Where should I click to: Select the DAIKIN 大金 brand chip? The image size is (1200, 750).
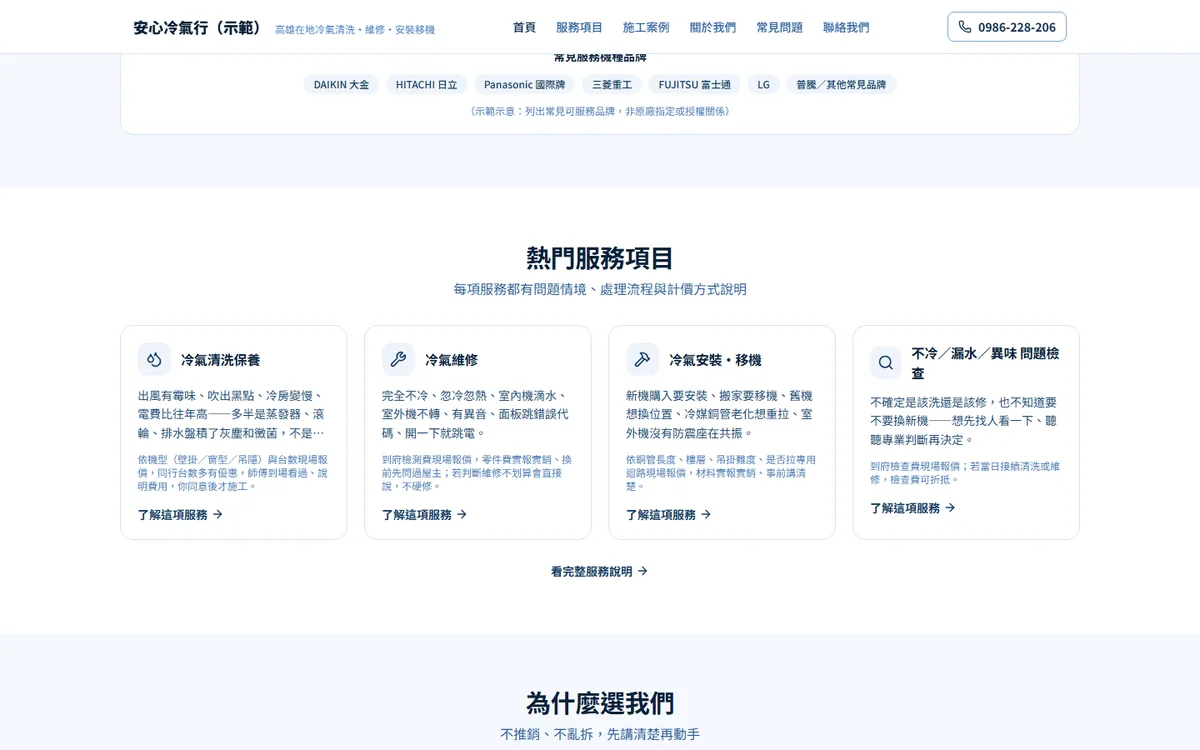(341, 84)
